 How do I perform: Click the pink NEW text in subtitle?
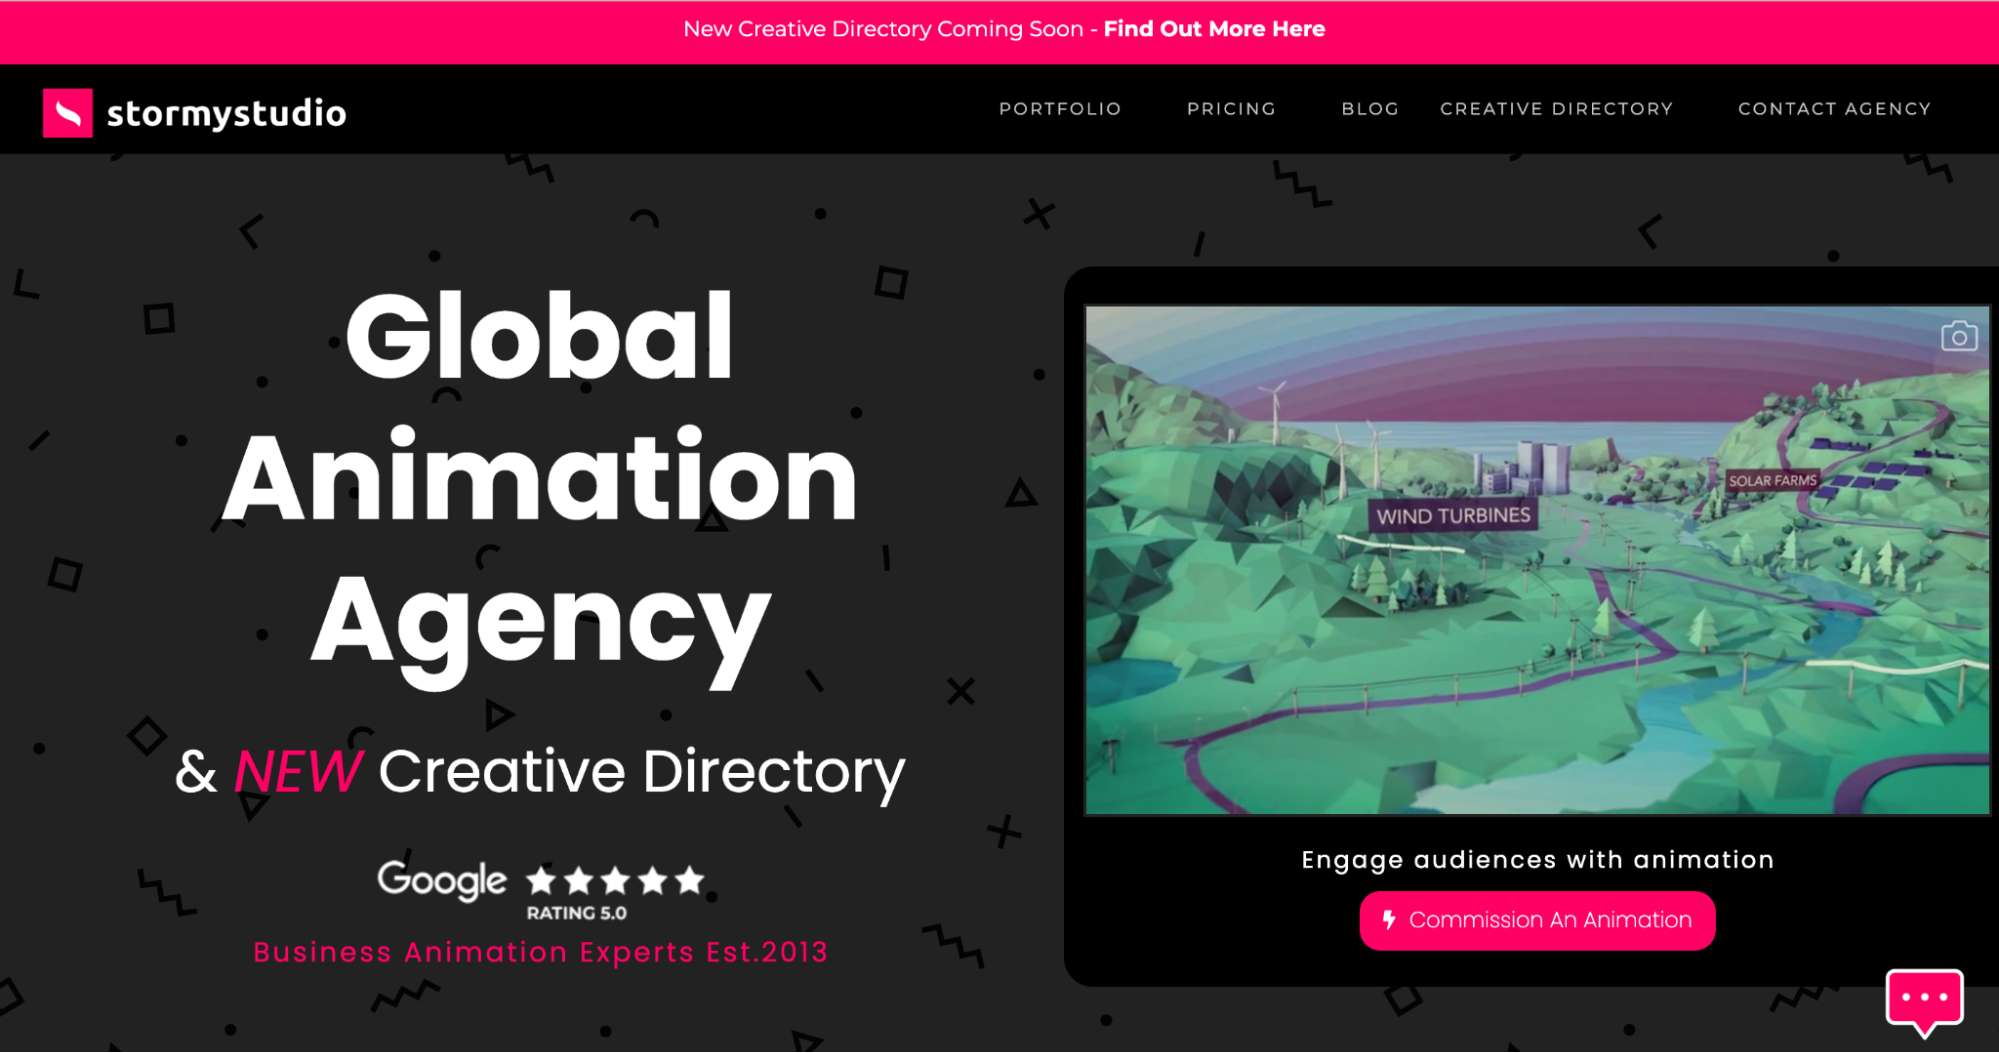tap(297, 772)
